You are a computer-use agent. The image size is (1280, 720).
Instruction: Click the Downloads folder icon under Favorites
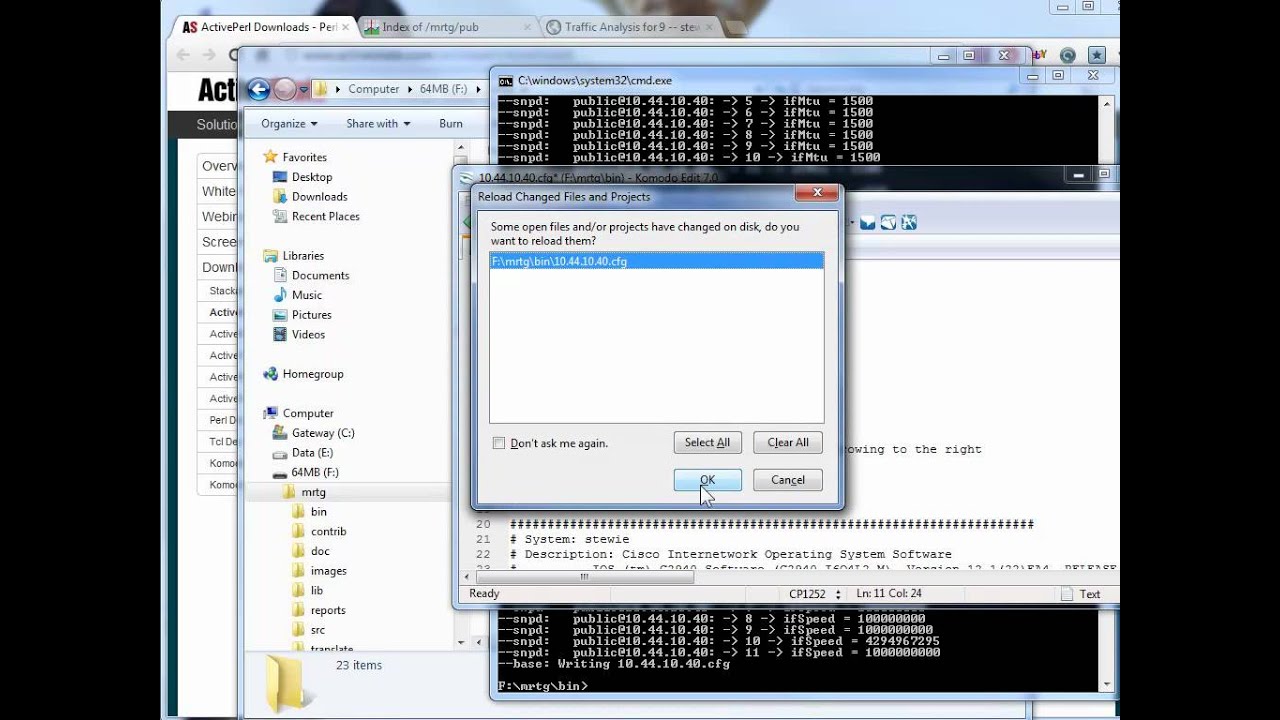click(x=280, y=196)
